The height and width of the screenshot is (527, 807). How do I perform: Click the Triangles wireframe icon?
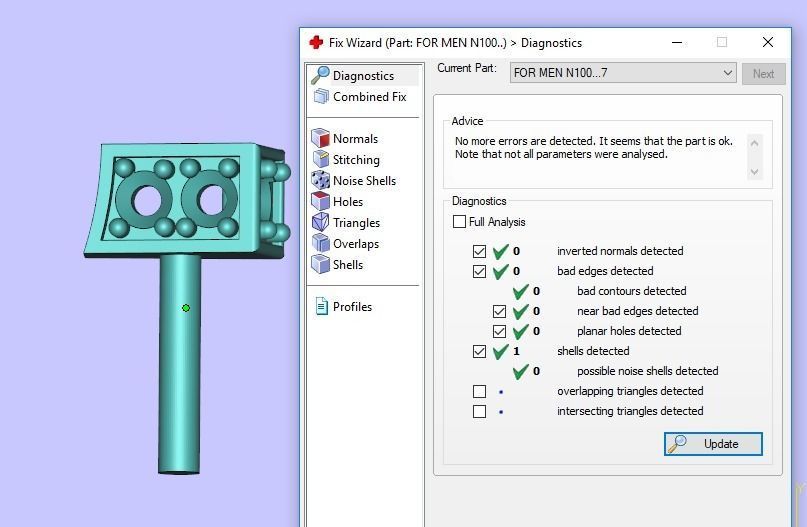tap(321, 222)
